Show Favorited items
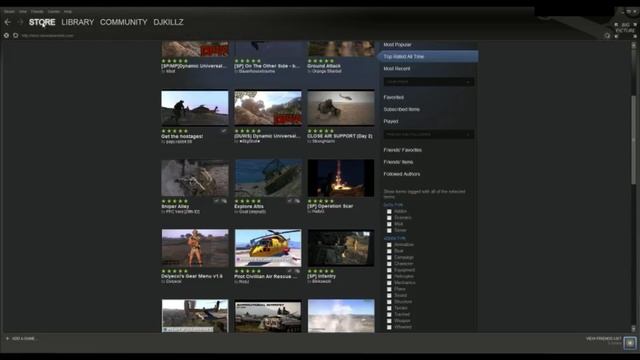 pyautogui.click(x=393, y=97)
